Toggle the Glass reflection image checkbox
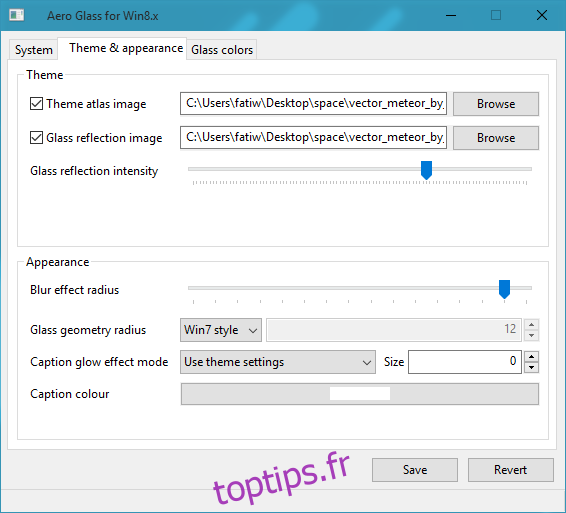 click(36, 138)
